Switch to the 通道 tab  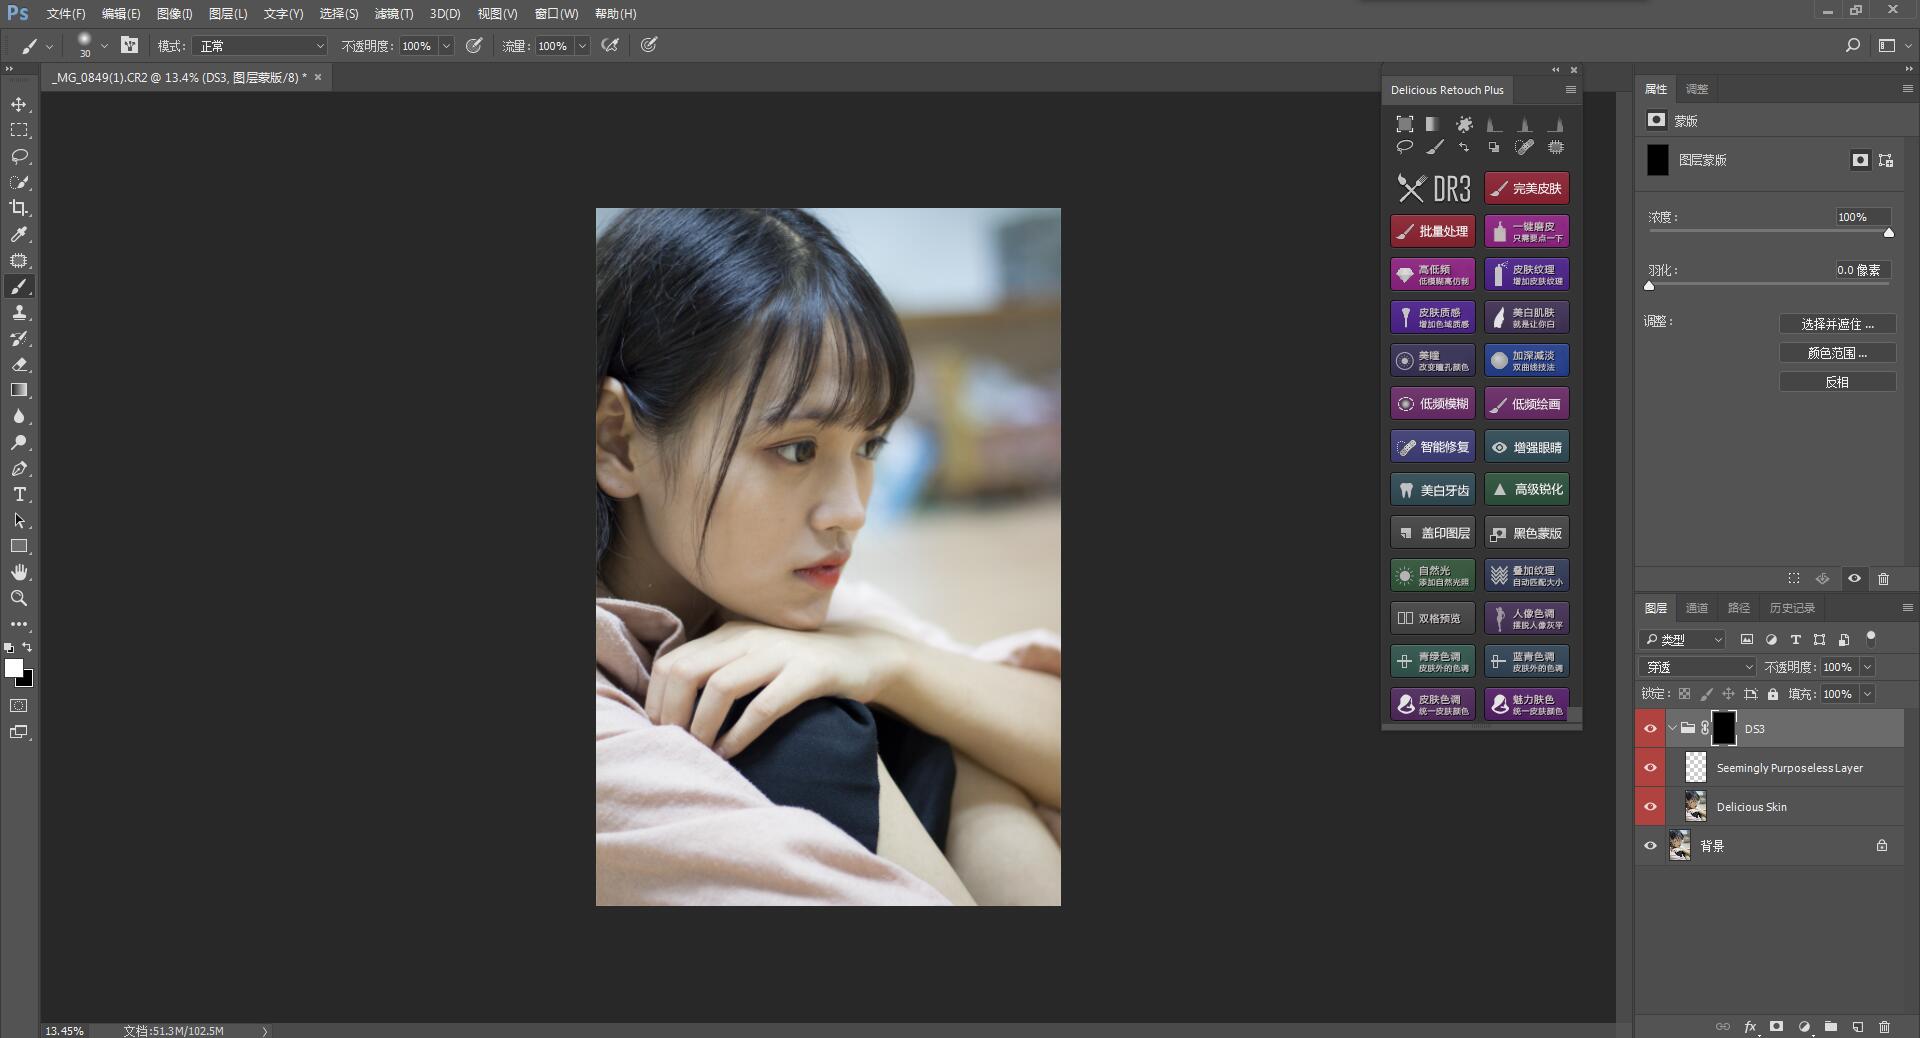tap(1696, 608)
